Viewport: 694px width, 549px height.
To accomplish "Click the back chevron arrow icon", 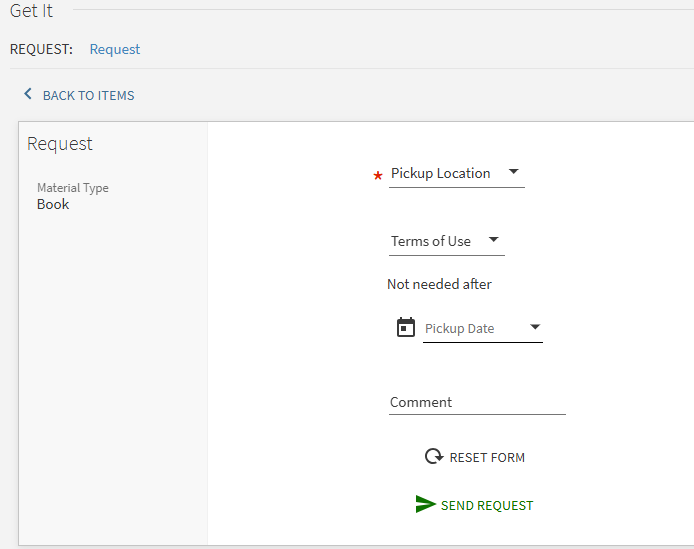I will [28, 94].
